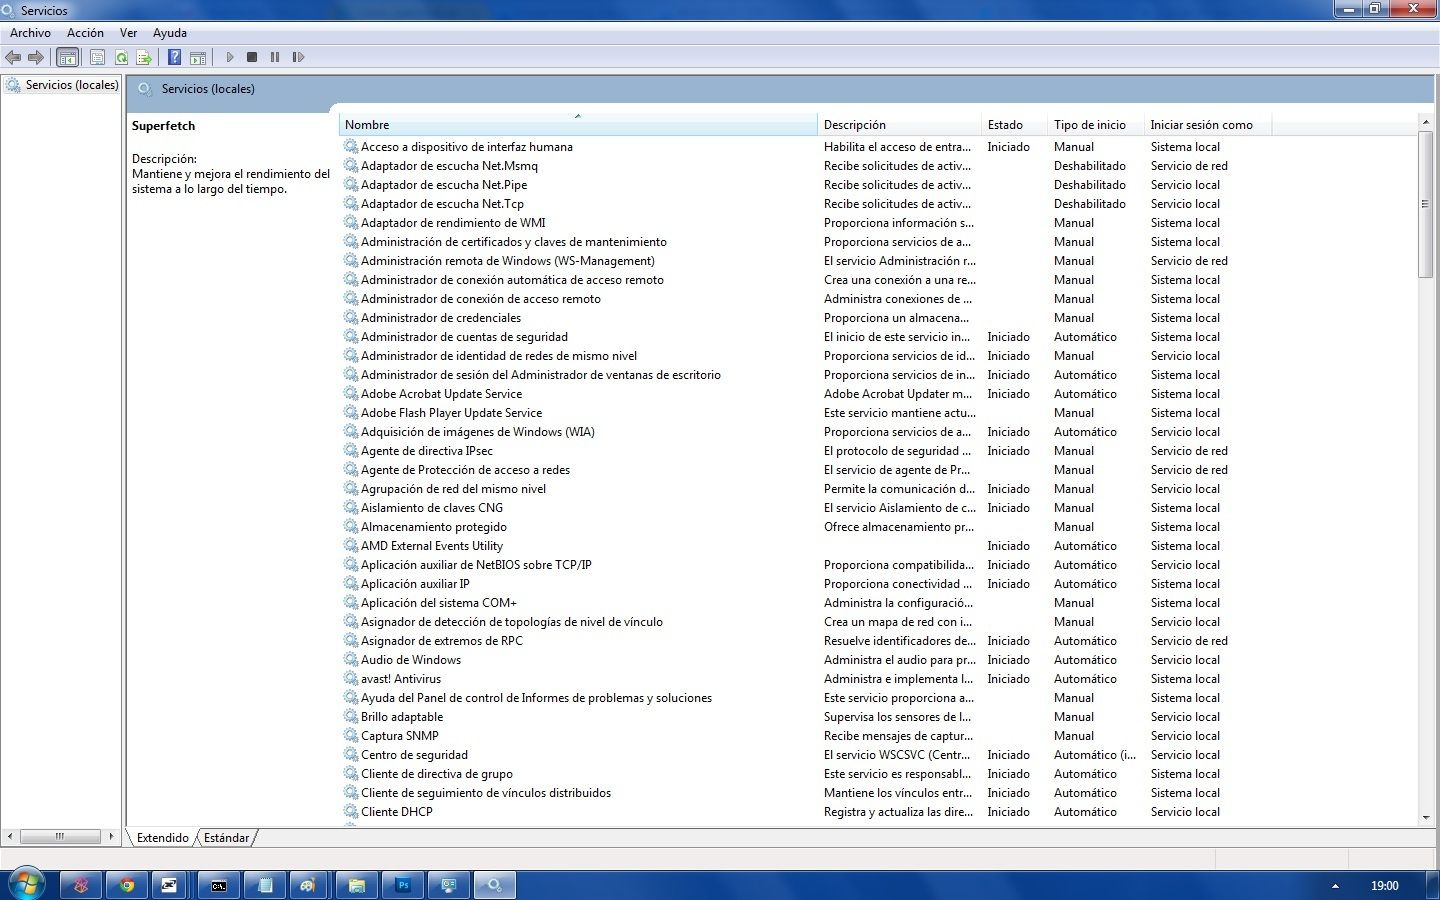The width and height of the screenshot is (1440, 900).
Task: Select the avast! Antivirus service
Action: 400,678
